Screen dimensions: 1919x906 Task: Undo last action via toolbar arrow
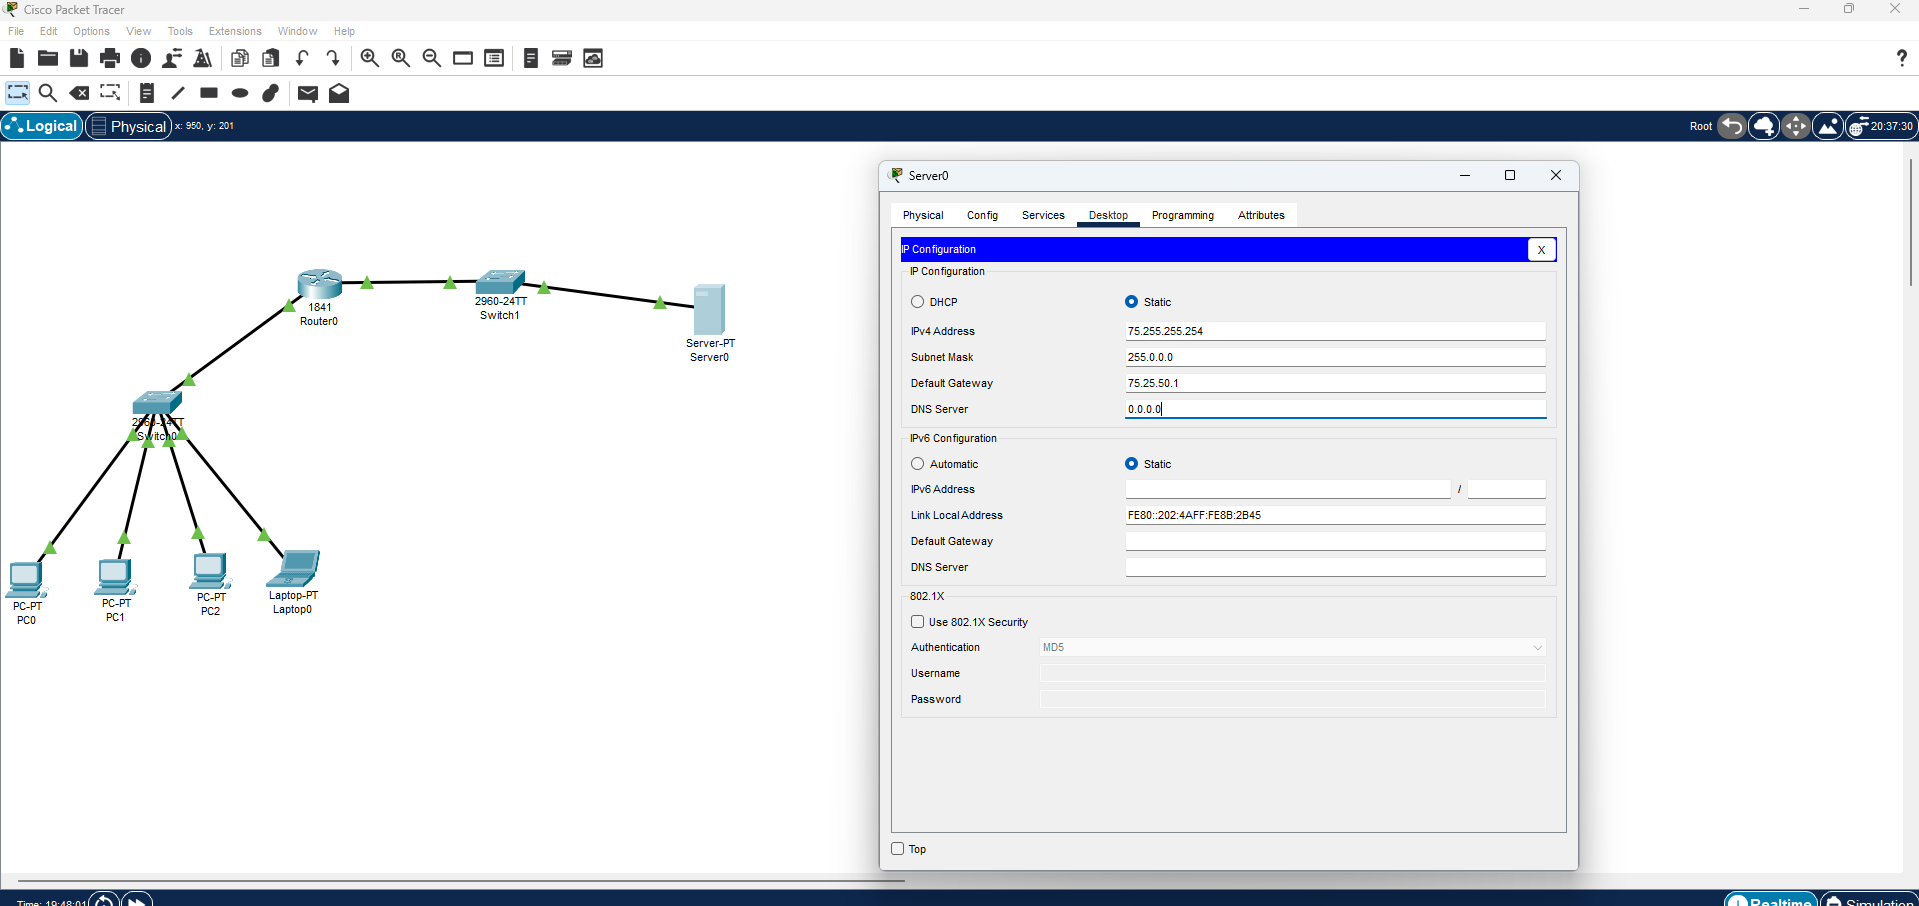tap(301, 58)
